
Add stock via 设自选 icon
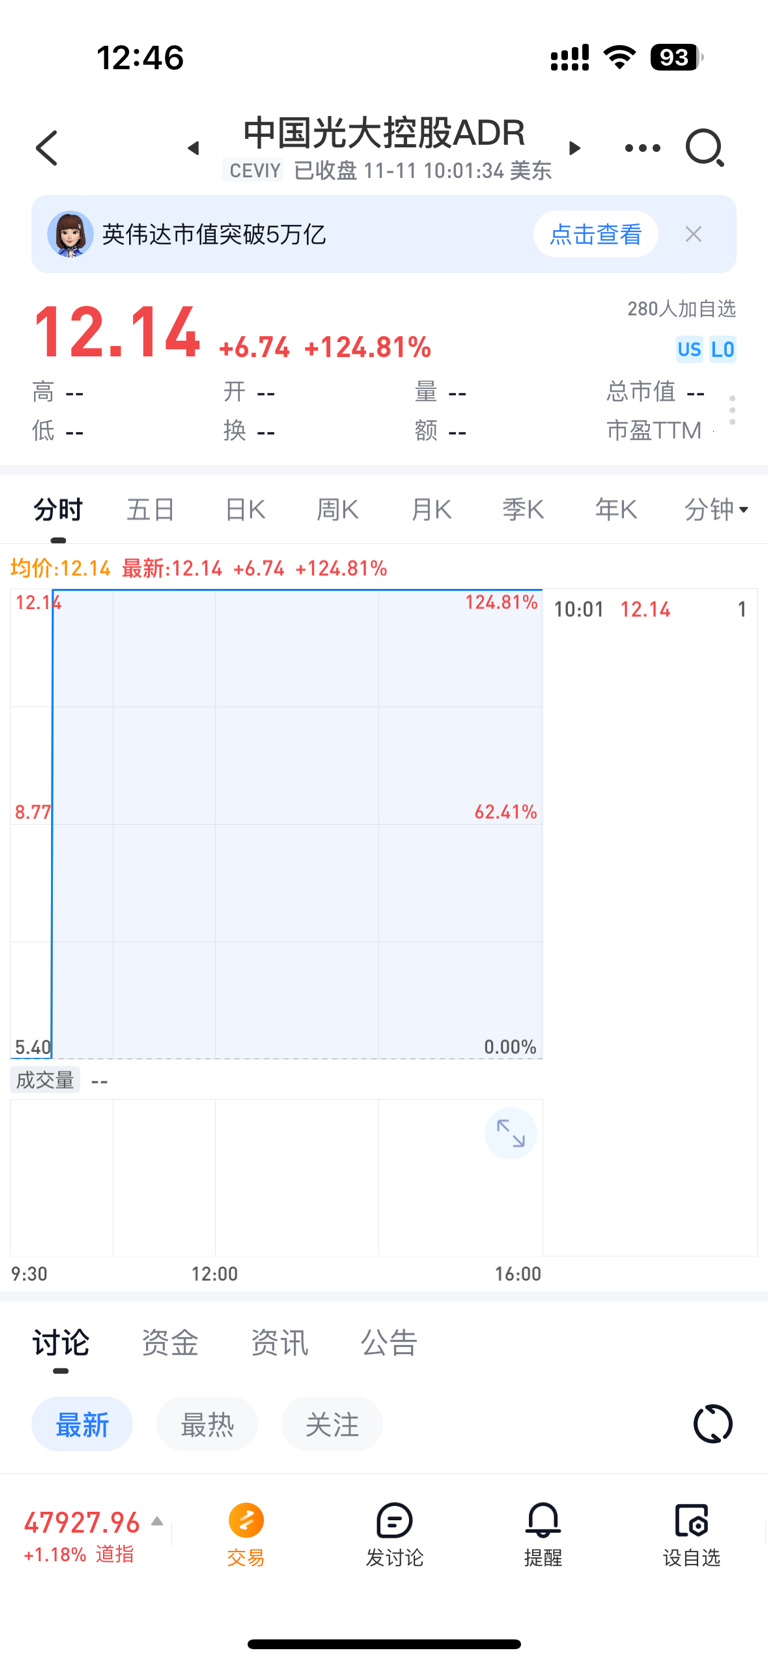point(691,1535)
